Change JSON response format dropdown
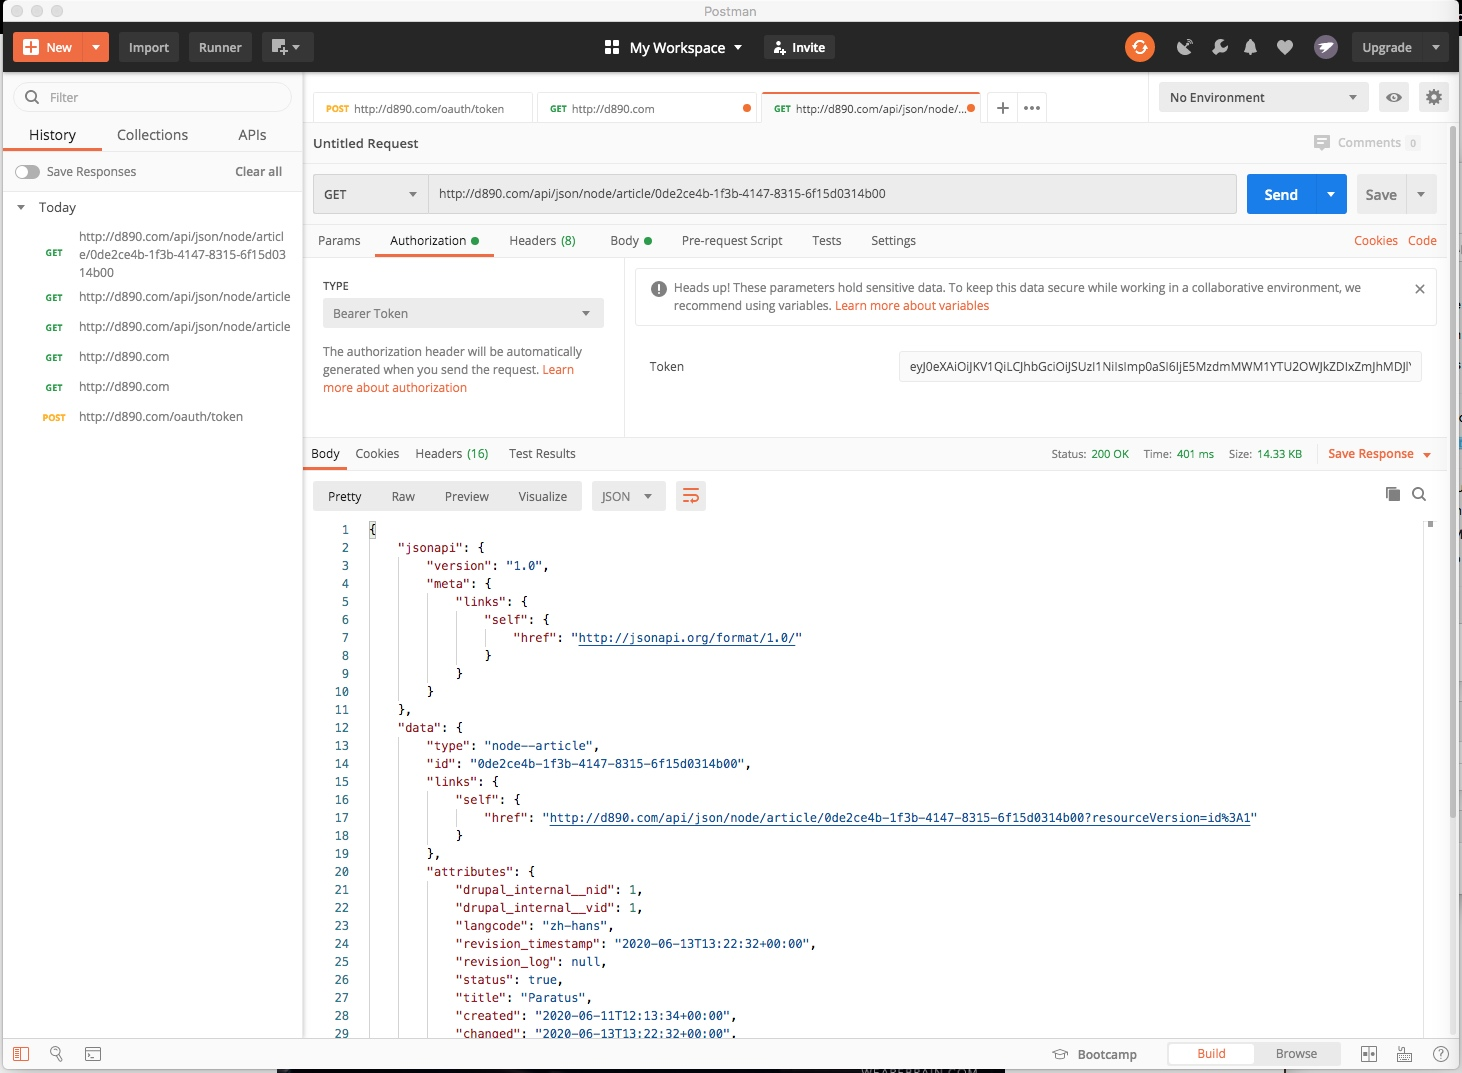Screen dimensions: 1462x1073 [628, 496]
